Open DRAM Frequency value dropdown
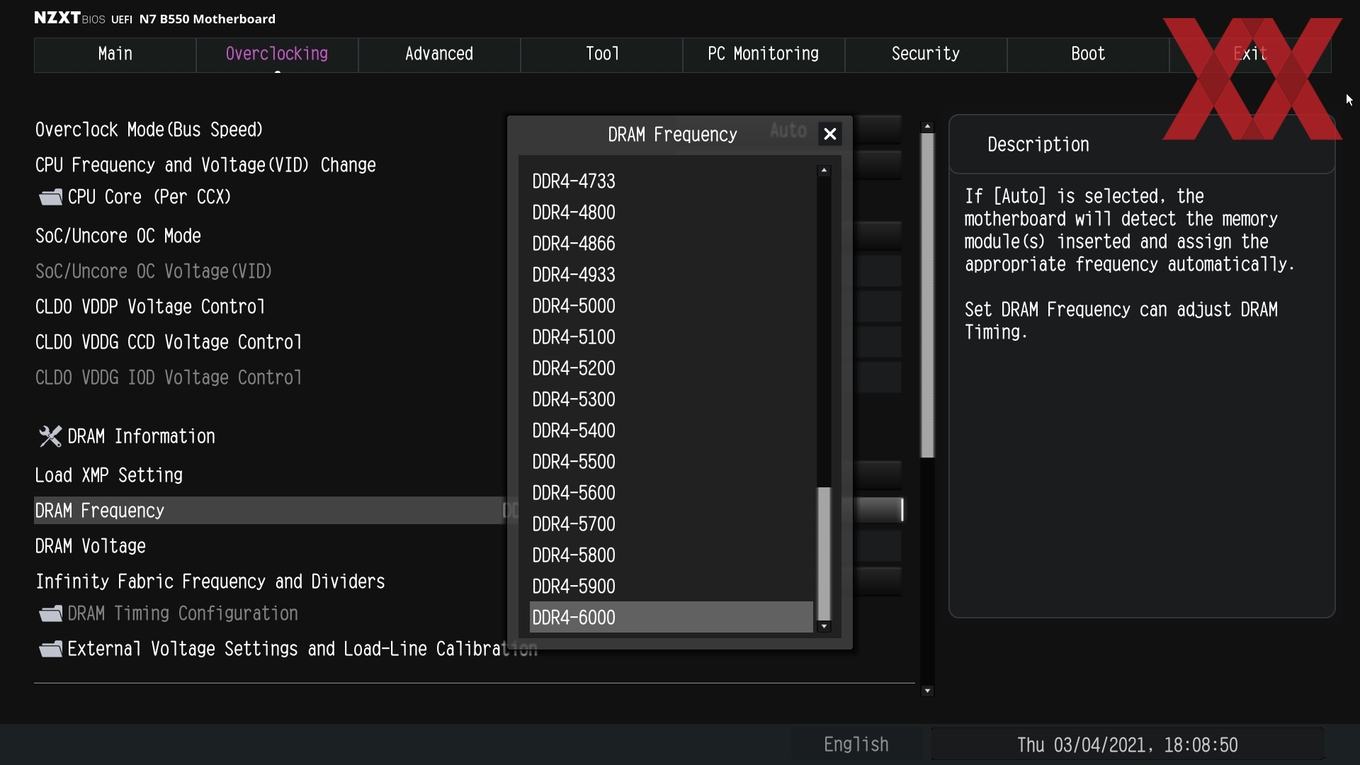1360x765 pixels. (x=878, y=510)
